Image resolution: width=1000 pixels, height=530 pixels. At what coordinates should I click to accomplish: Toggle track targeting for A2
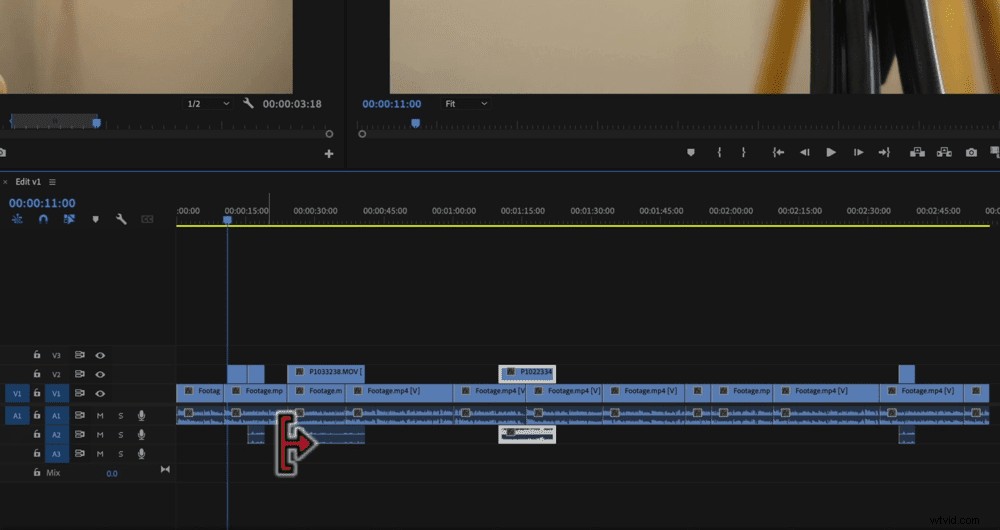pyautogui.click(x=57, y=435)
